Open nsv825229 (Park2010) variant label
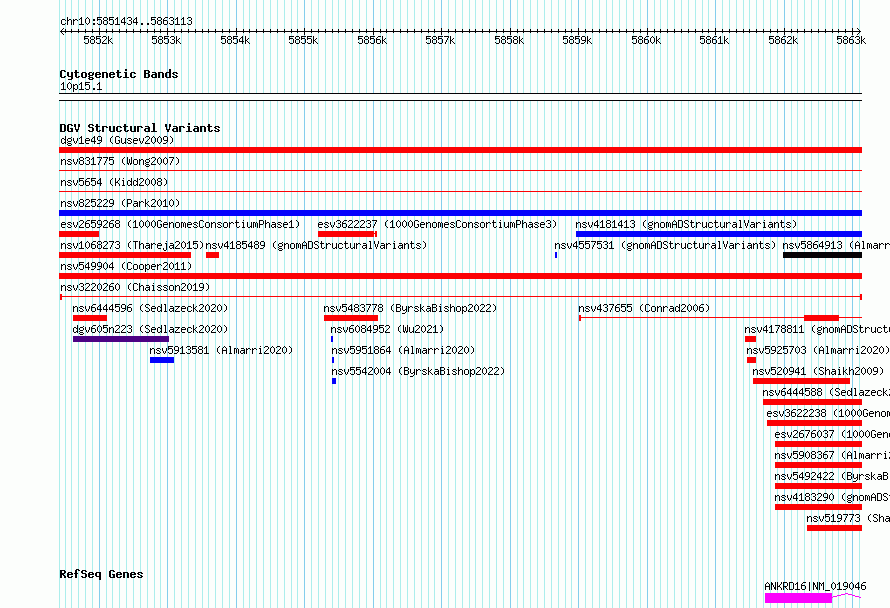 (x=120, y=203)
